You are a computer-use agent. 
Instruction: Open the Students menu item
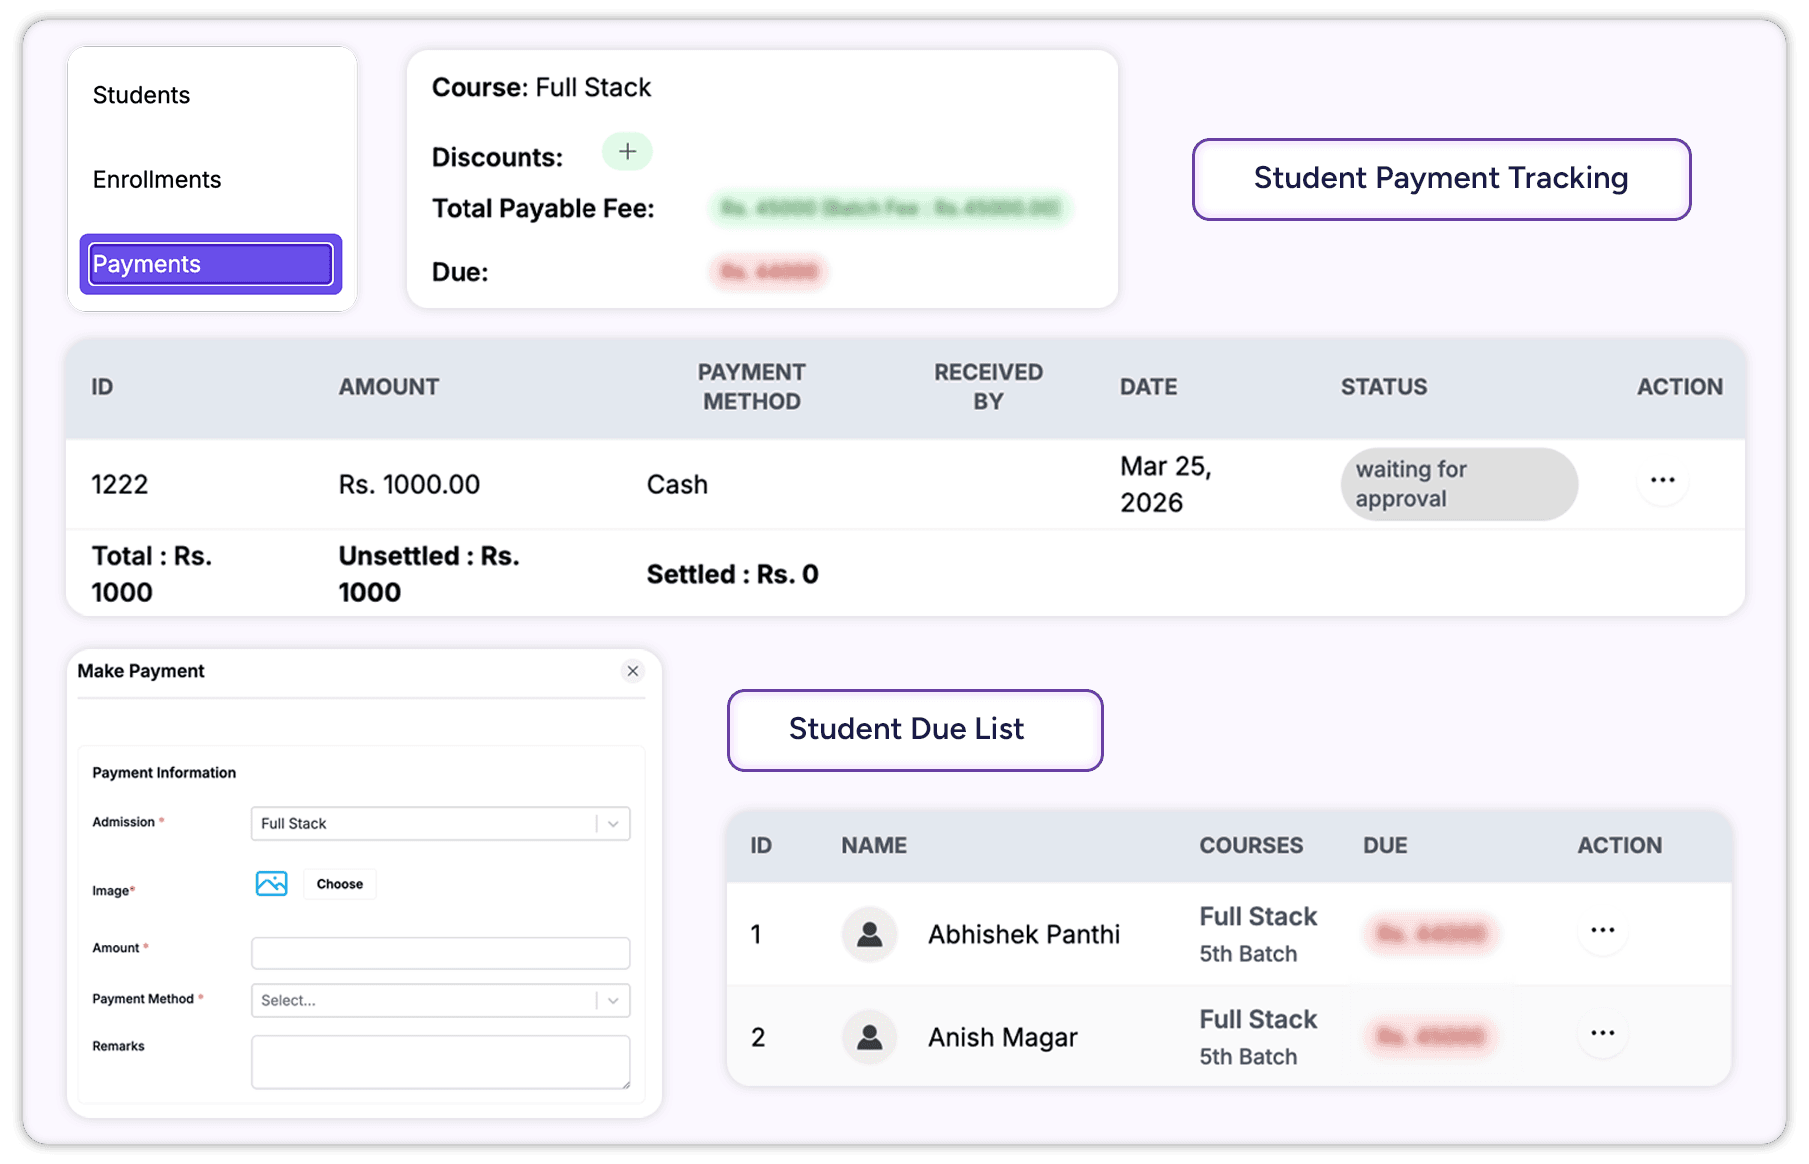coord(142,95)
